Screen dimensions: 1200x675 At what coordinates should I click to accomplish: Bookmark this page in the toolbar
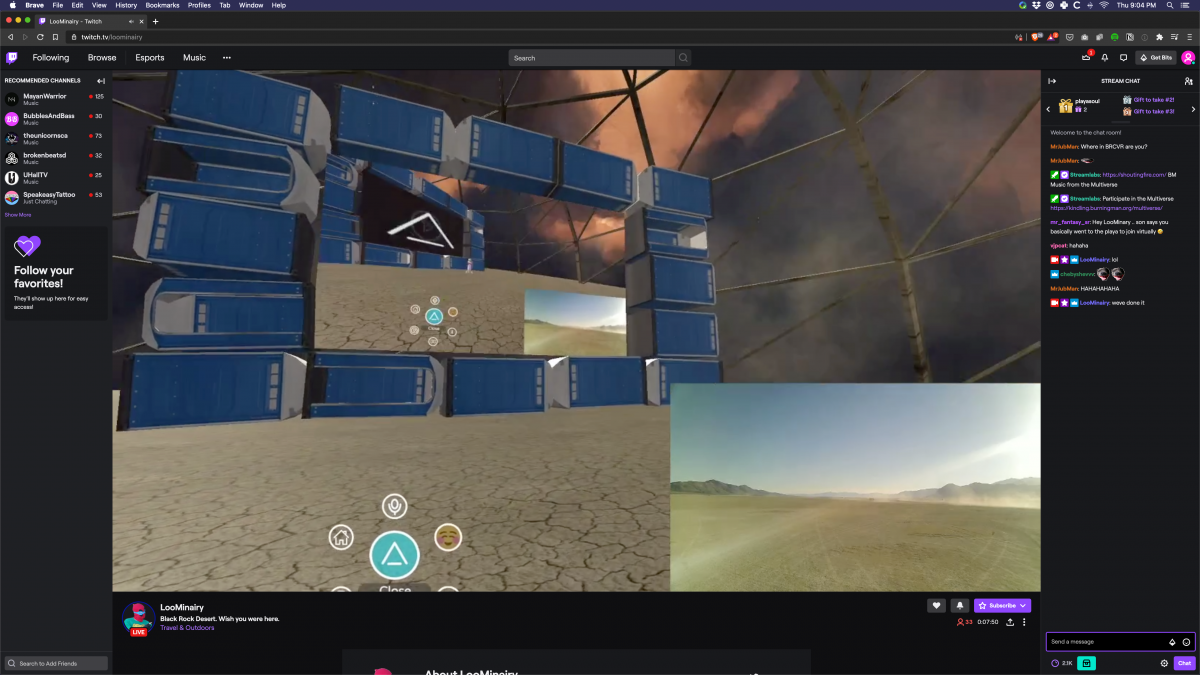click(55, 37)
